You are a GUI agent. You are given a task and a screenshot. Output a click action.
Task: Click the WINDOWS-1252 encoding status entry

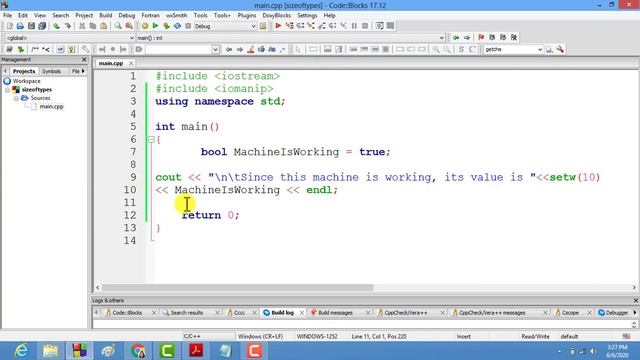click(x=317, y=336)
